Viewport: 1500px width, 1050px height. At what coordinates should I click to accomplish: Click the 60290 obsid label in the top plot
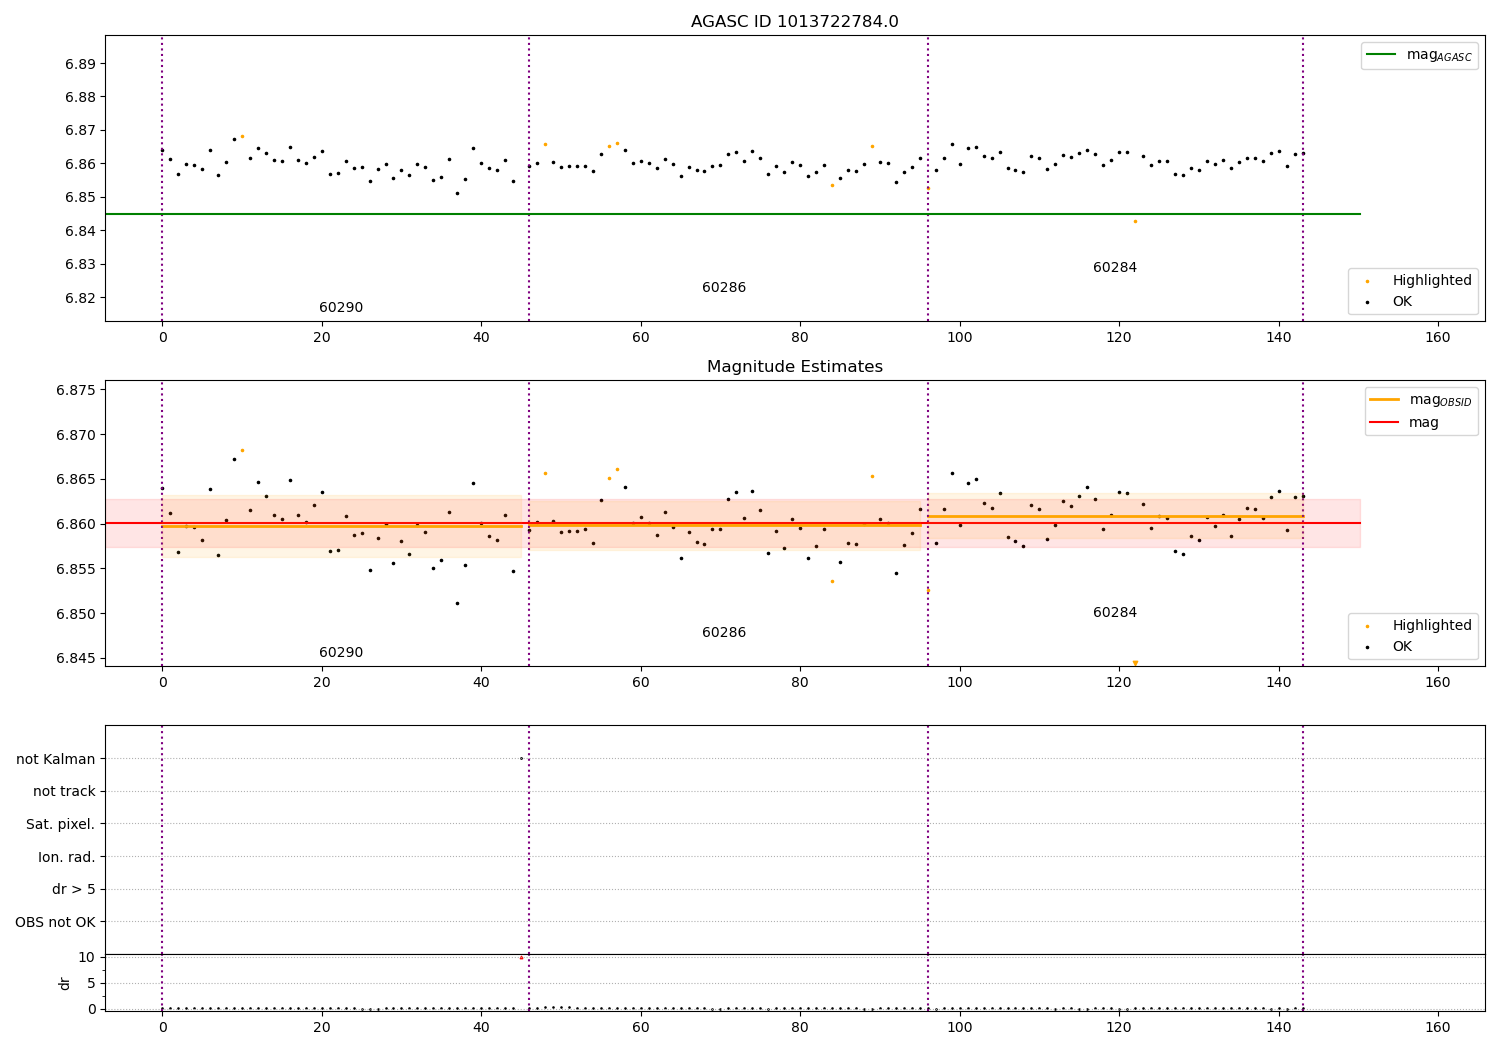[x=341, y=307]
